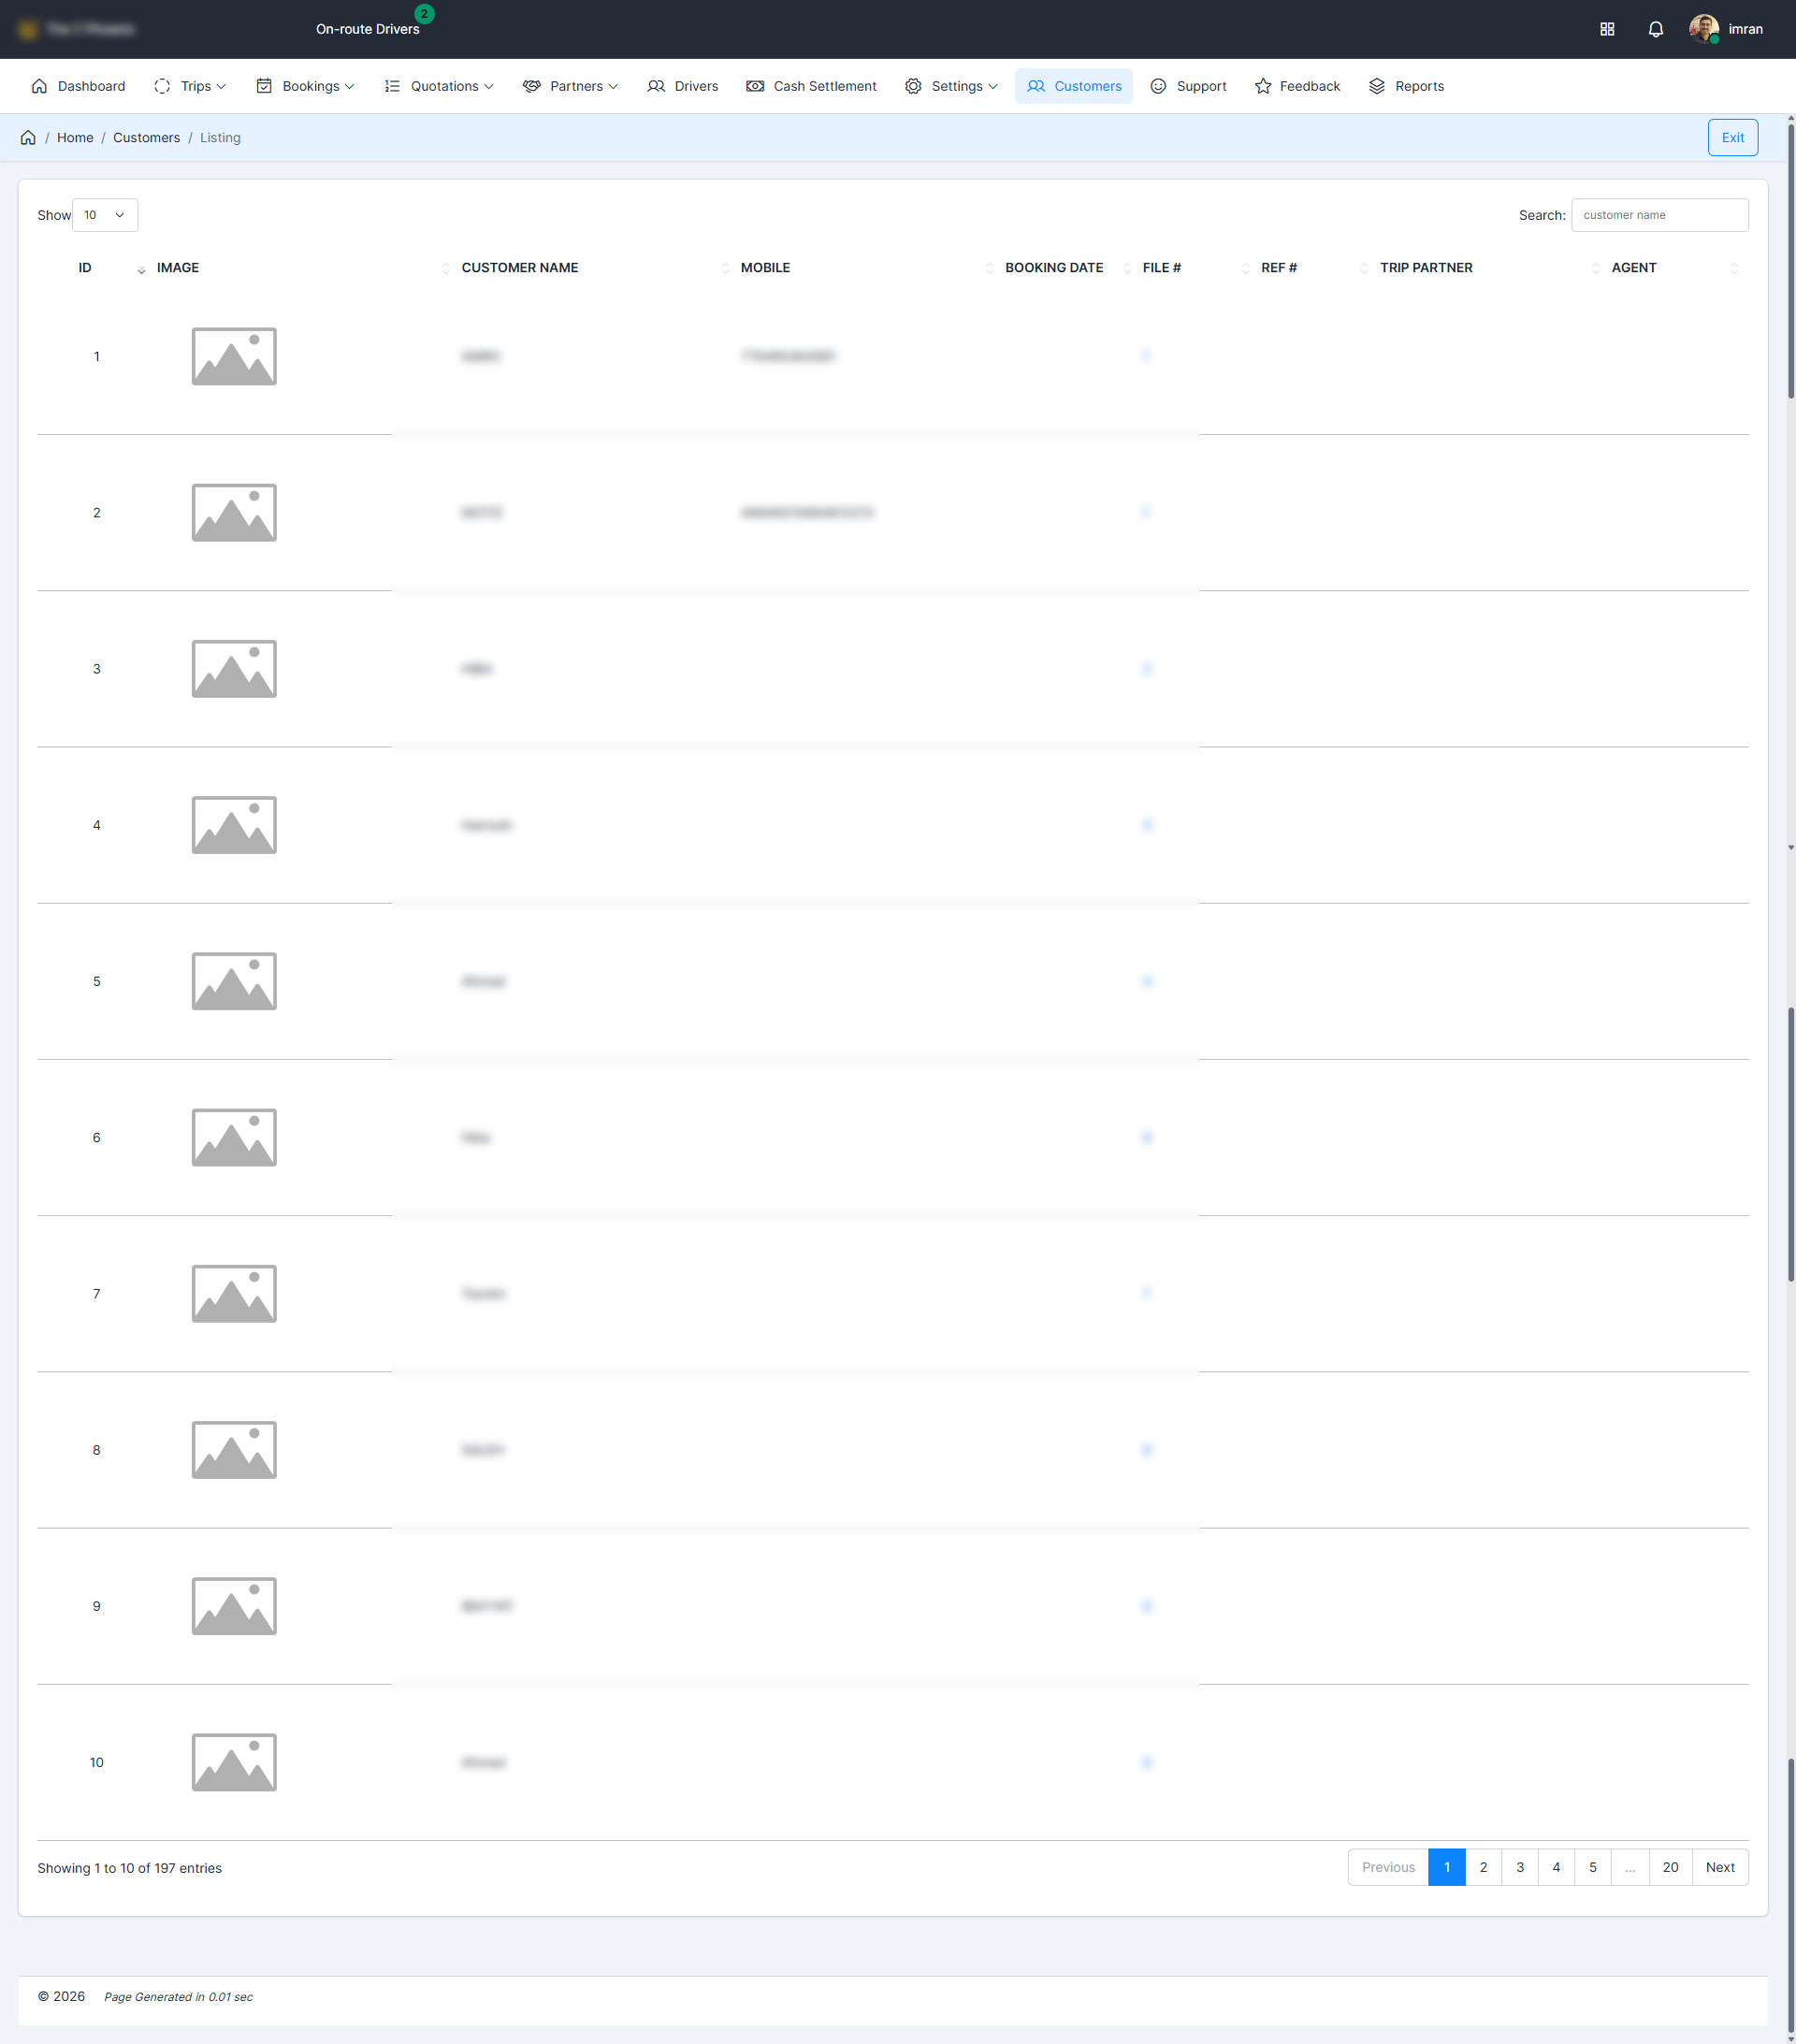1796x2044 pixels.
Task: Click the notification bell icon
Action: (1655, 29)
